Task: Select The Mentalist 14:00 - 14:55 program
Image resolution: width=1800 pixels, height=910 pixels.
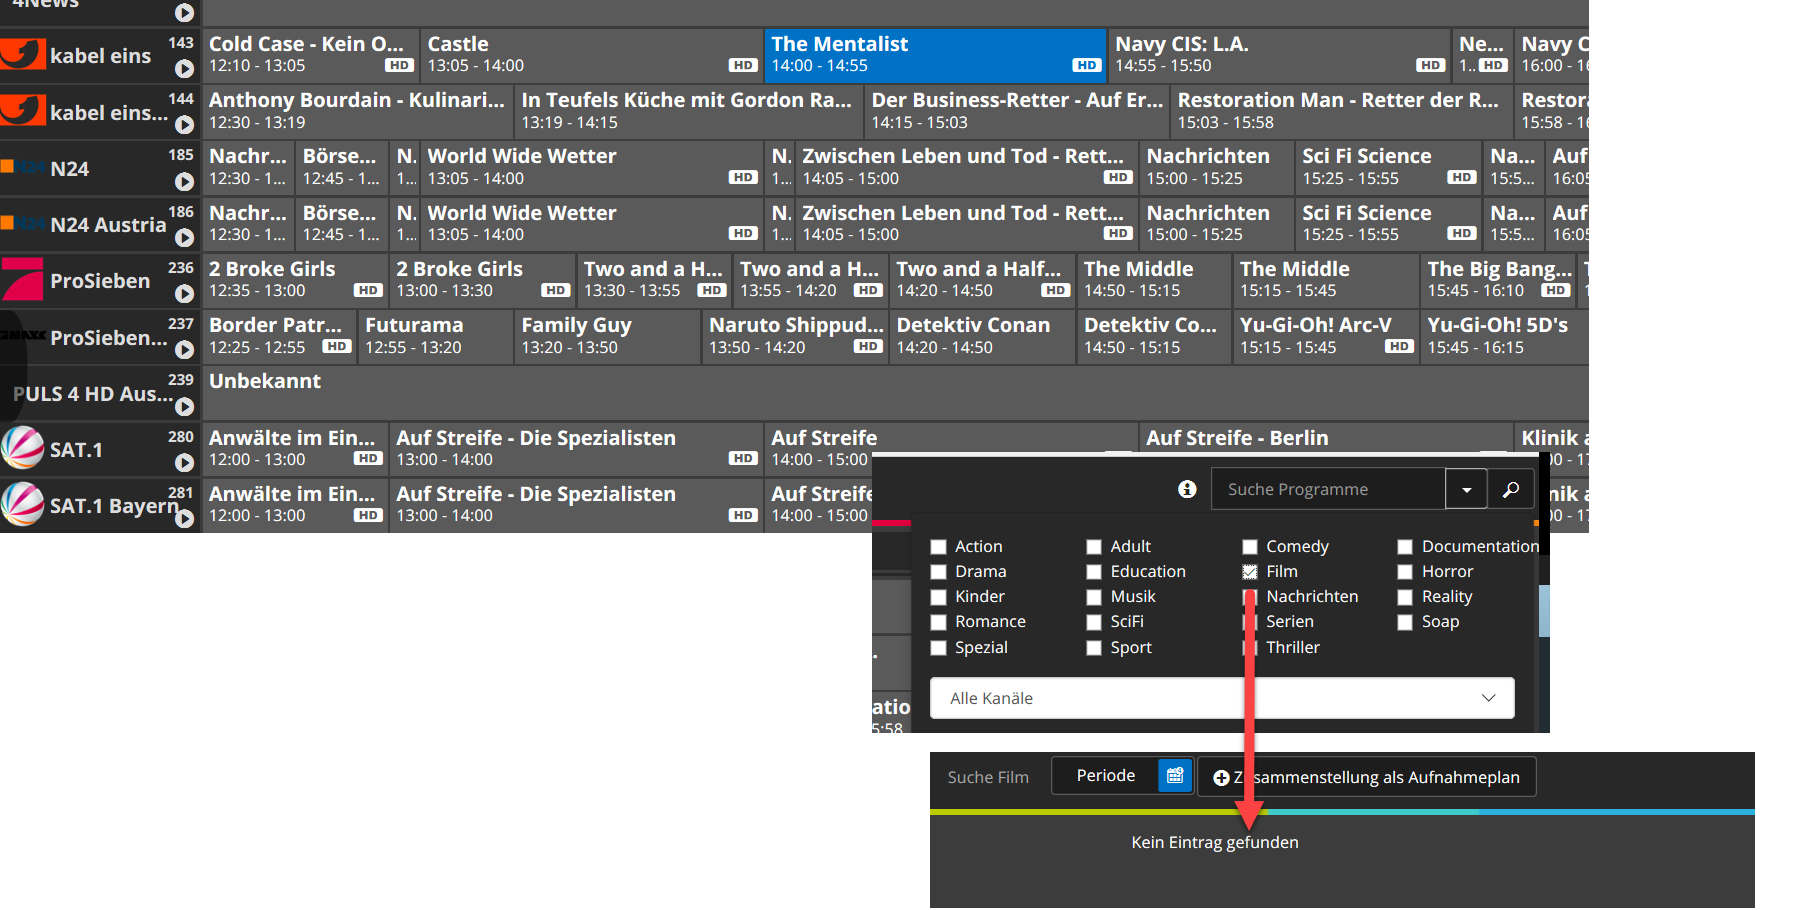Action: coord(935,55)
